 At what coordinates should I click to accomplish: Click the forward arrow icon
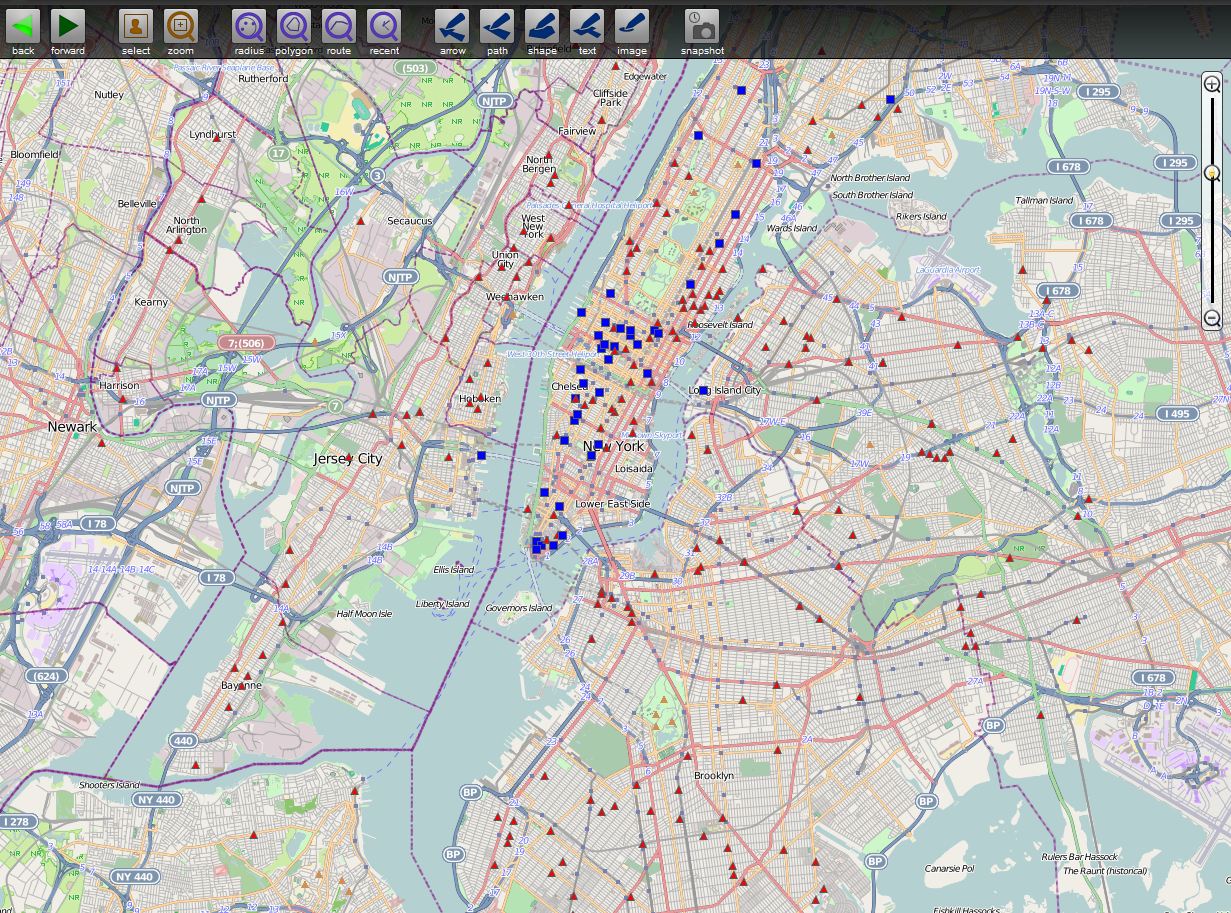tap(68, 26)
